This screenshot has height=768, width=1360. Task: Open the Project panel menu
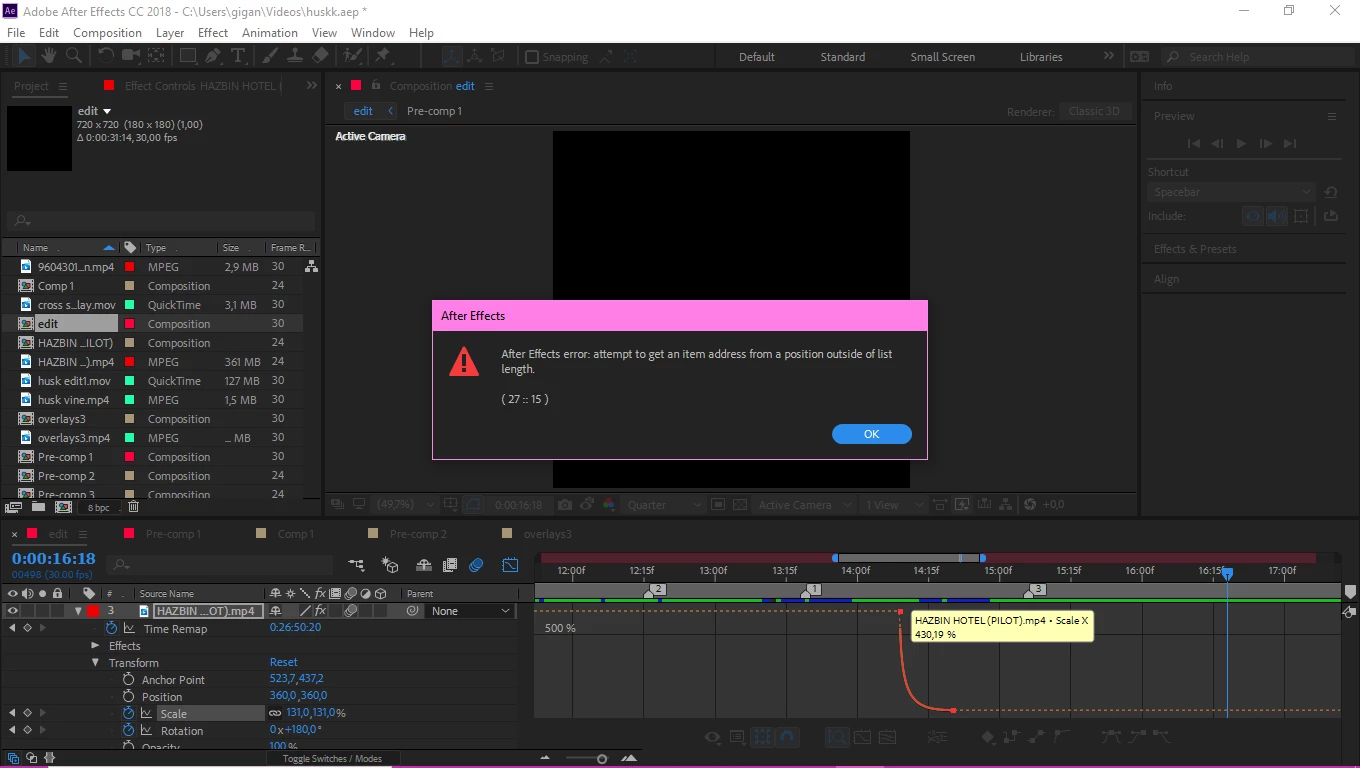click(x=62, y=86)
